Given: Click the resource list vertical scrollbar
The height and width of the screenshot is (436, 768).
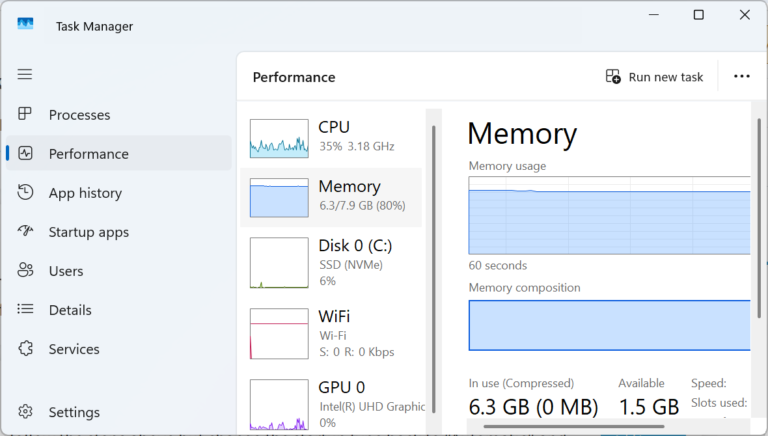Looking at the screenshot, I should pyautogui.click(x=433, y=269).
